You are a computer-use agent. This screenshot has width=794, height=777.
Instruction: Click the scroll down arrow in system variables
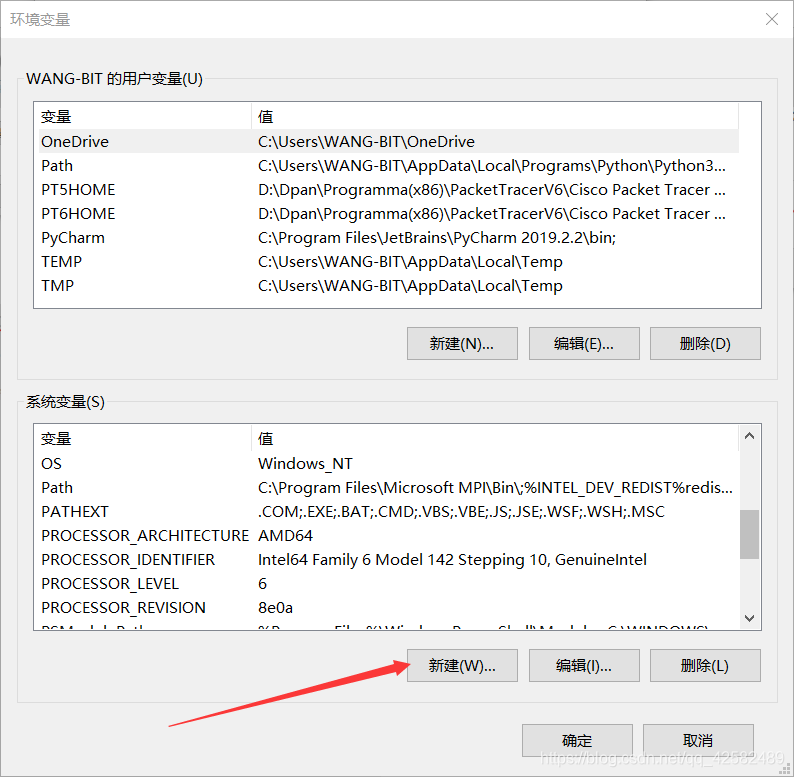(x=750, y=618)
